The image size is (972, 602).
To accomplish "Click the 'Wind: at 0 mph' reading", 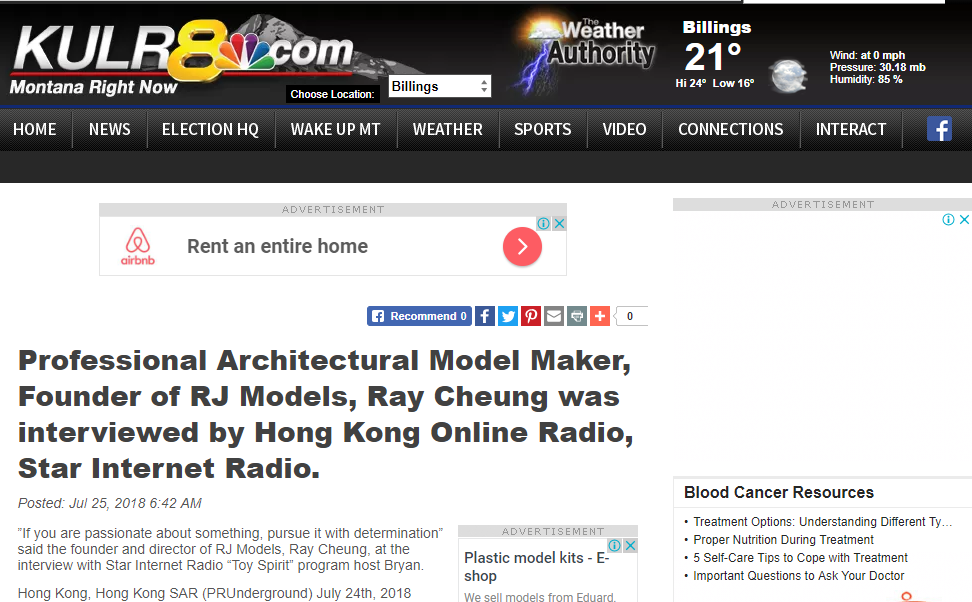I will 867,55.
